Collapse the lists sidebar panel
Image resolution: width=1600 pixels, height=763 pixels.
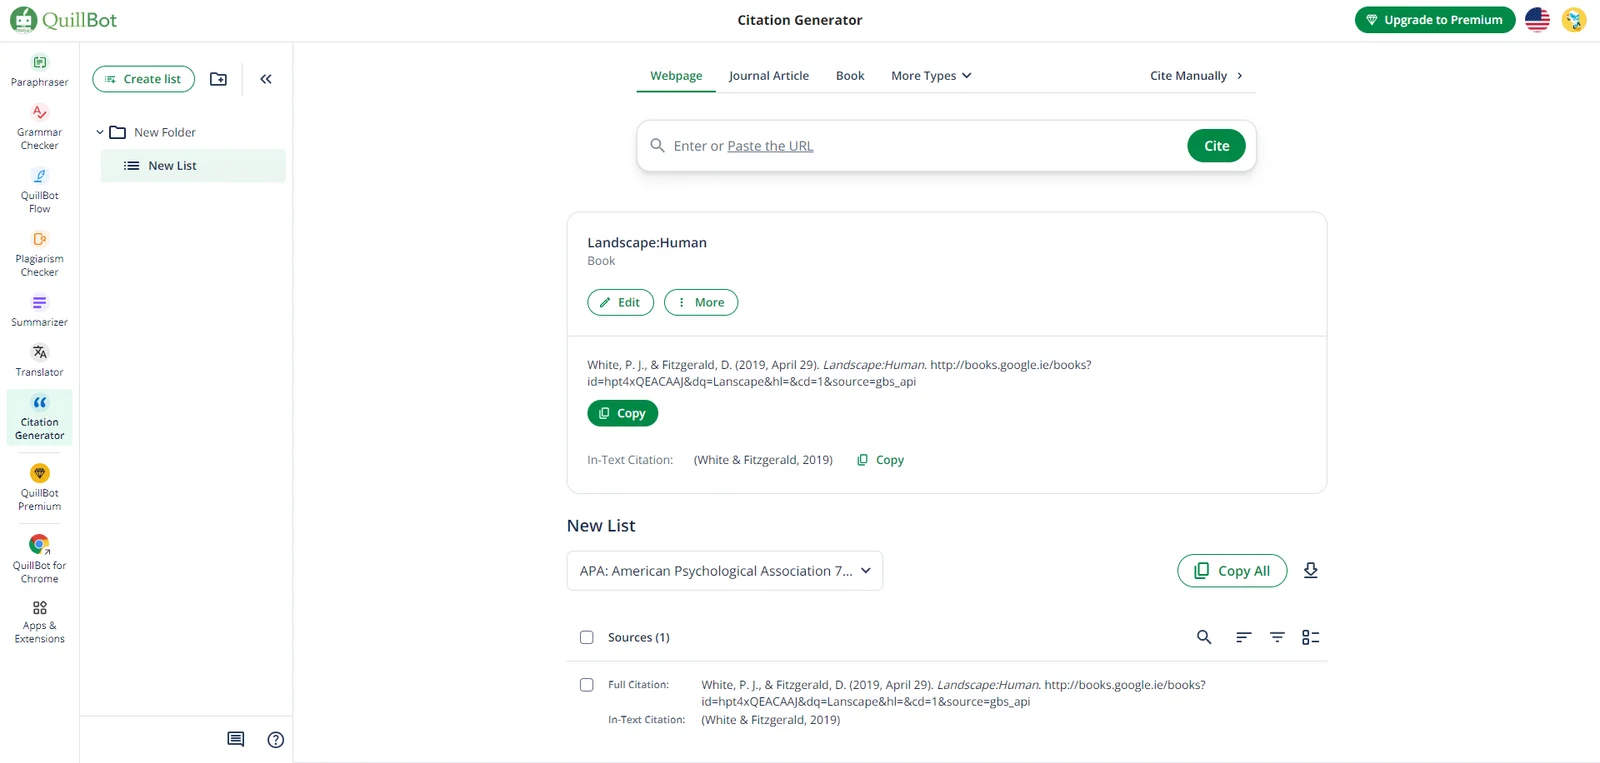click(x=266, y=79)
